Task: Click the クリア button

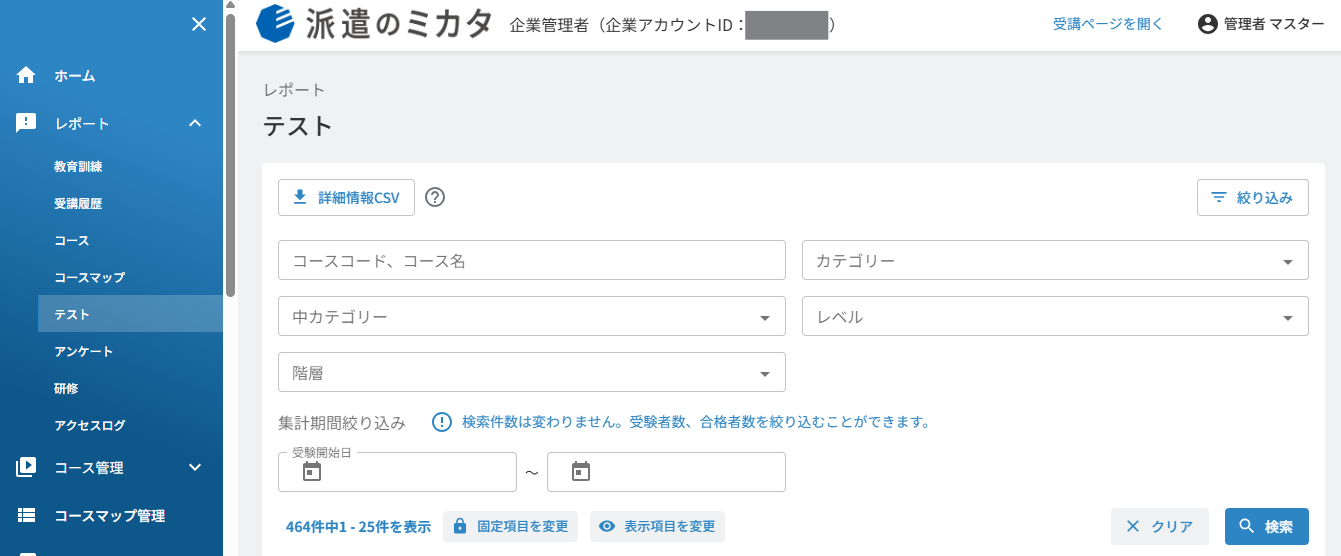Action: coord(1160,526)
